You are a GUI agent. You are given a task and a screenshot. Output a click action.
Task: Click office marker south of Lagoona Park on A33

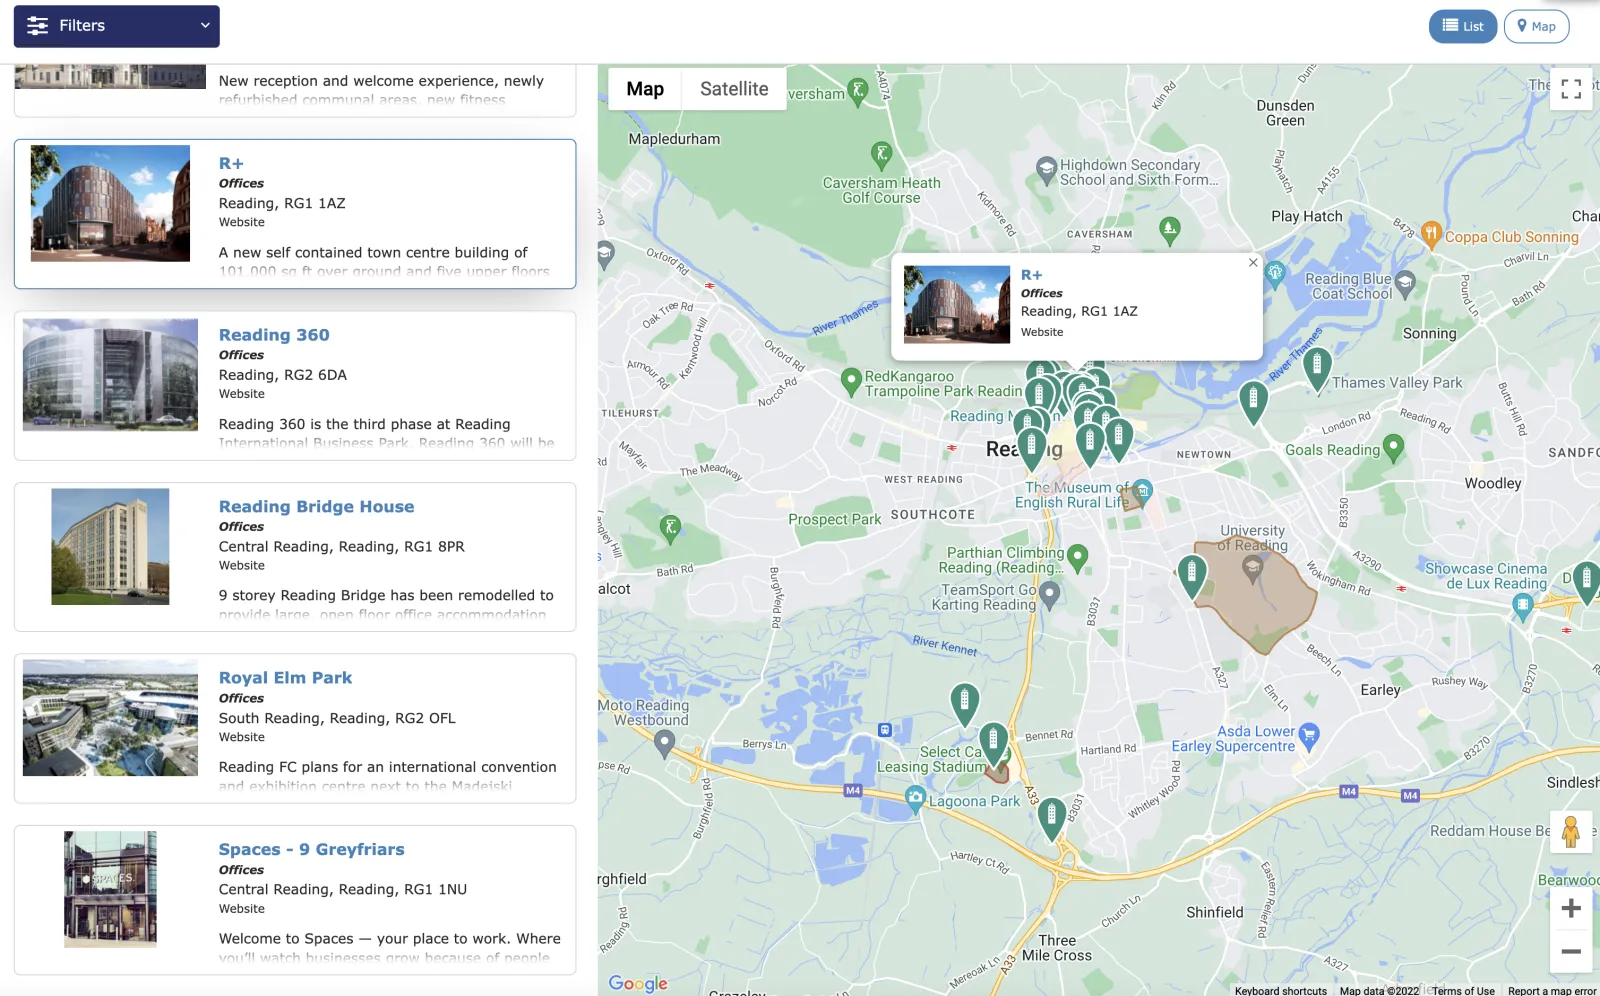point(1051,818)
